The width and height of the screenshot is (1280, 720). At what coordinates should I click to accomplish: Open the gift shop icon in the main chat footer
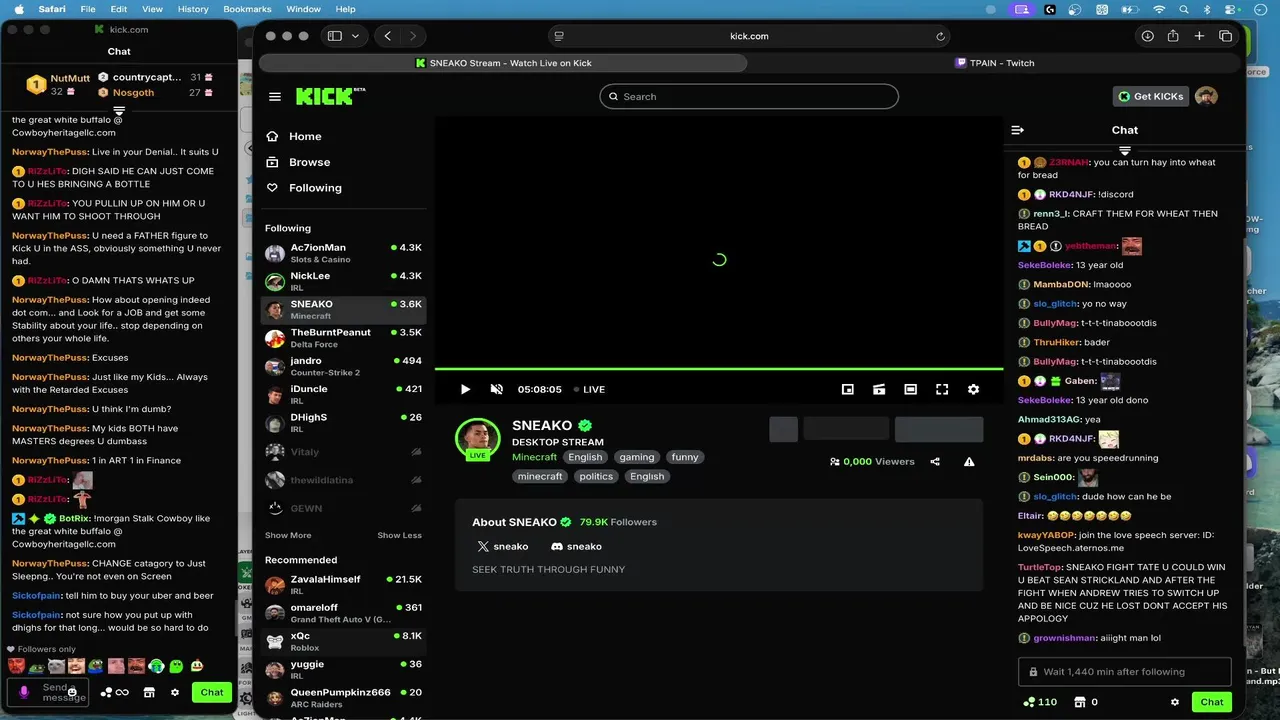pos(1079,702)
